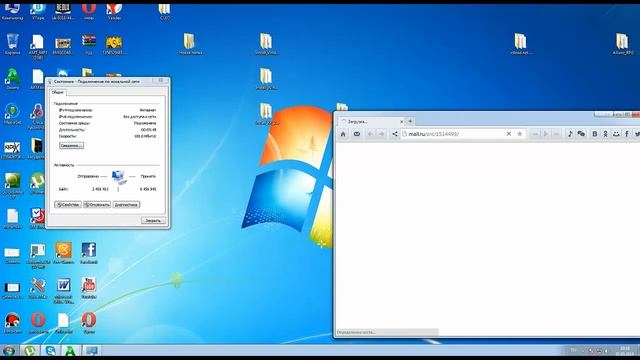Open the browser home page button
The image size is (640, 360).
tap(343, 134)
